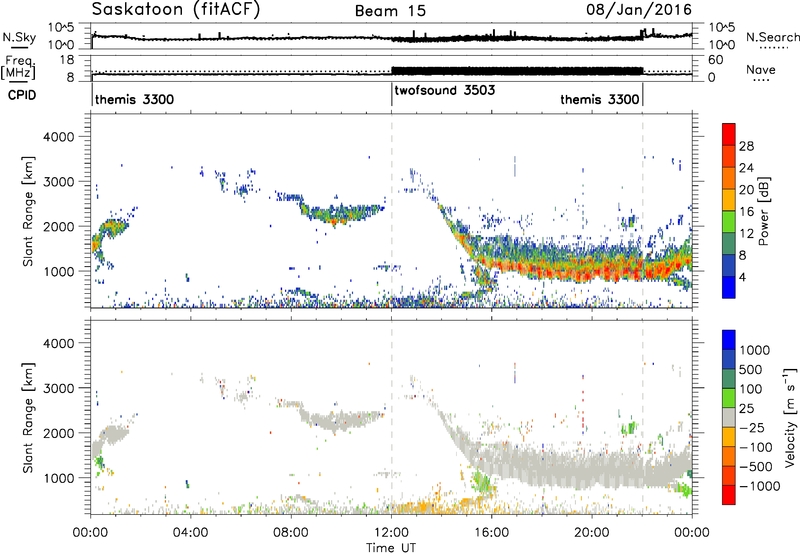The width and height of the screenshot is (800, 554).
Task: Click the power echo patch near 2000 km at 01:00
Action: (x=113, y=226)
